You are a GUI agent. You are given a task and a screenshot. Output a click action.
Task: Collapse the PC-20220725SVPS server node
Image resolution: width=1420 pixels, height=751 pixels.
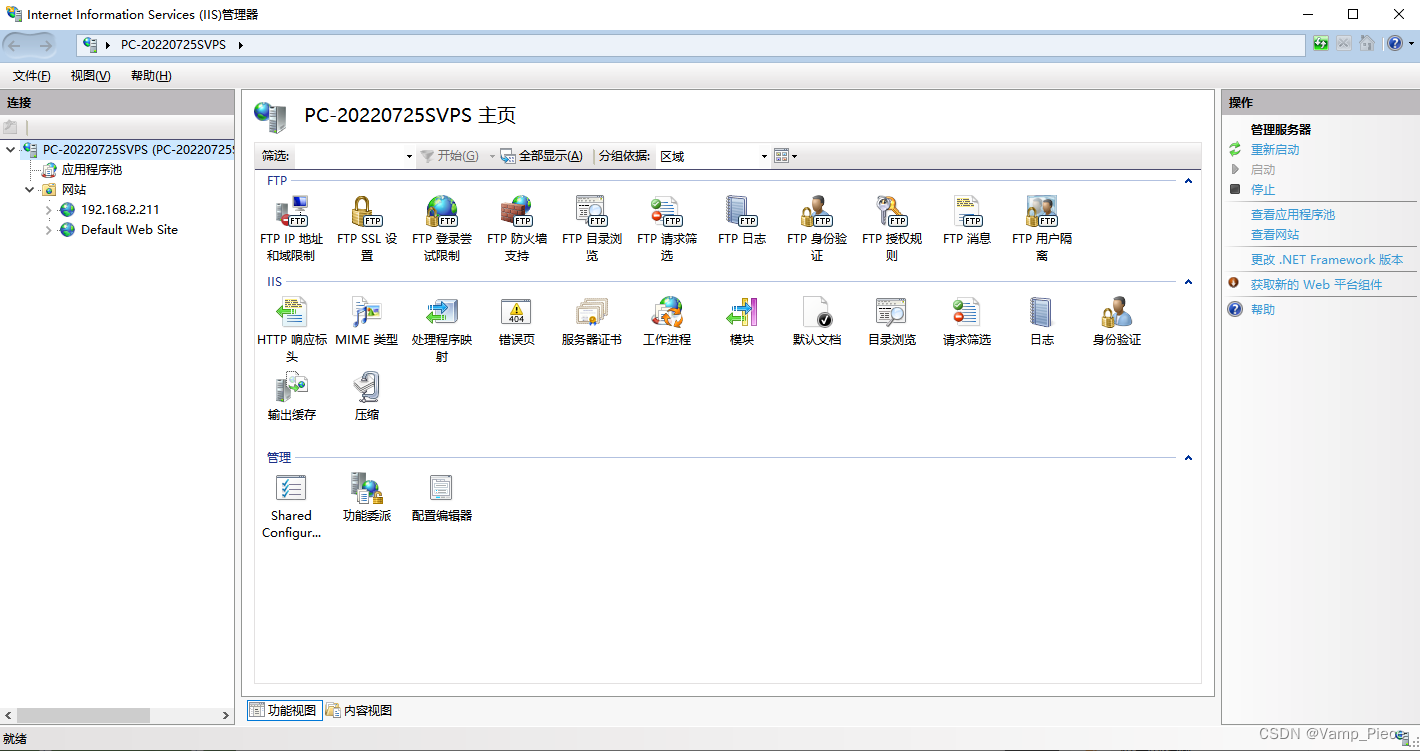(11, 150)
